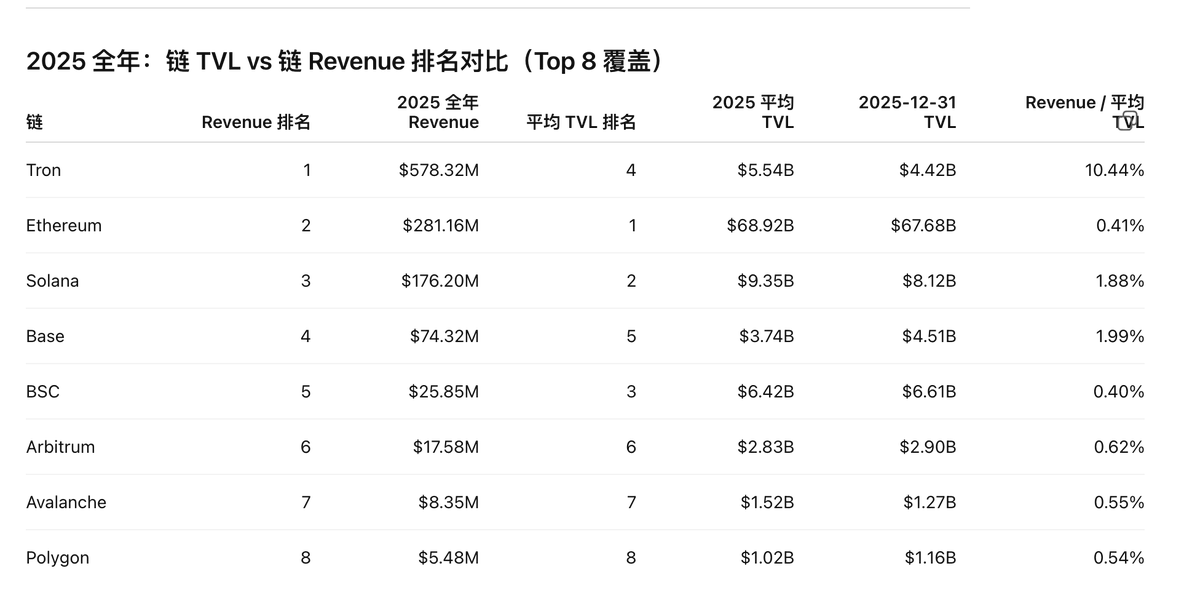Screen dimensions: 1200x598
Task: Click Tron's average TVL rank 4
Action: (631, 170)
